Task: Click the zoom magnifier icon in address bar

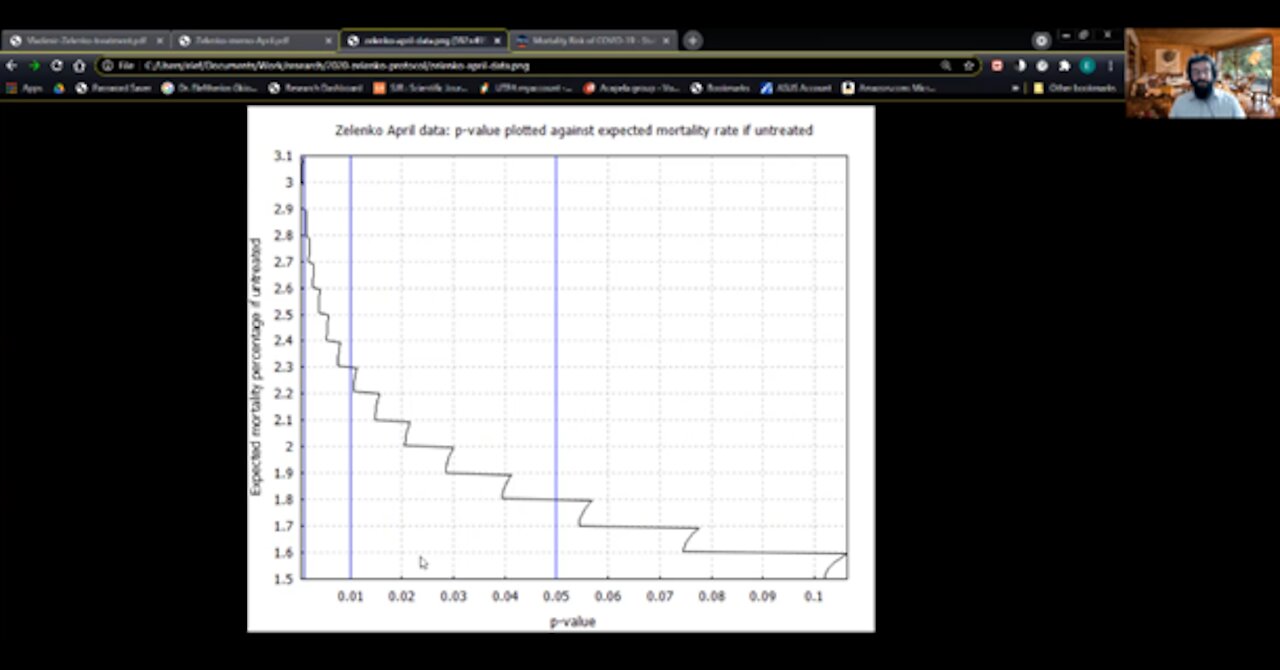Action: (945, 65)
